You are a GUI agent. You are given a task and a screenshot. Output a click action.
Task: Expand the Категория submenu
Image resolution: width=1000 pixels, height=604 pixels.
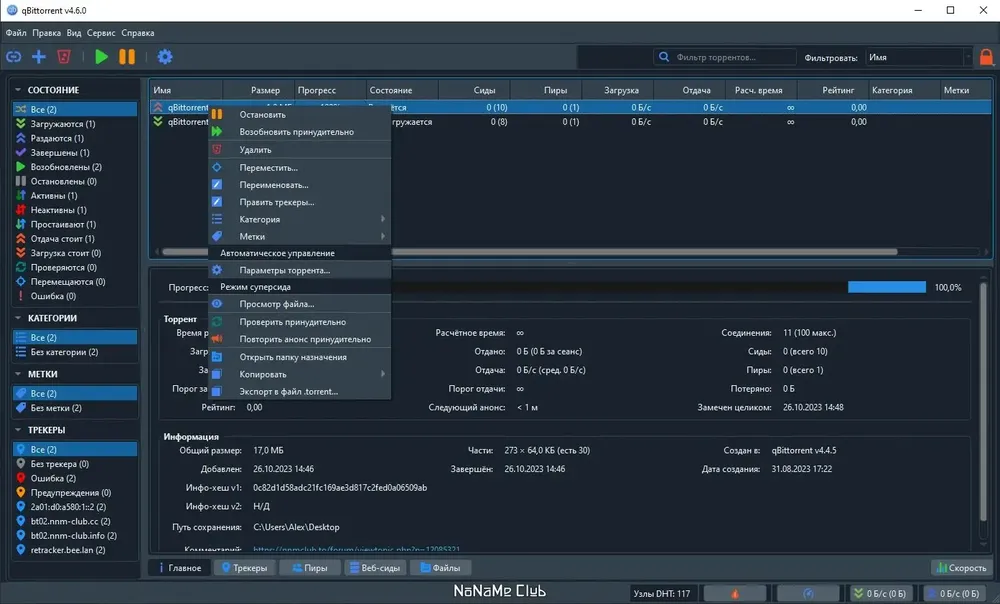[x=300, y=219]
